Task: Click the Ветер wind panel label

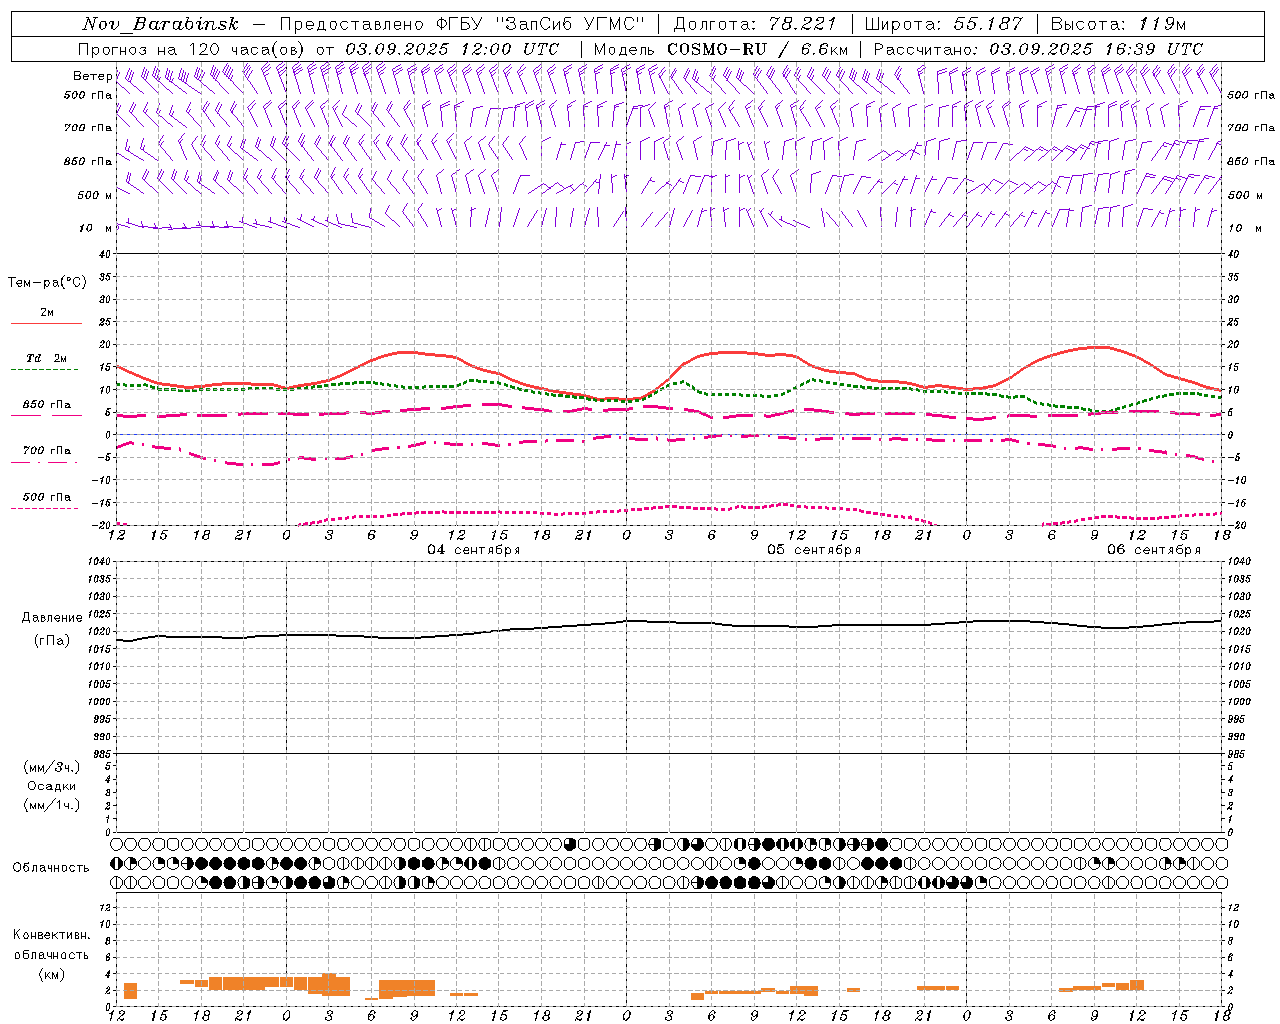Action: [92, 76]
